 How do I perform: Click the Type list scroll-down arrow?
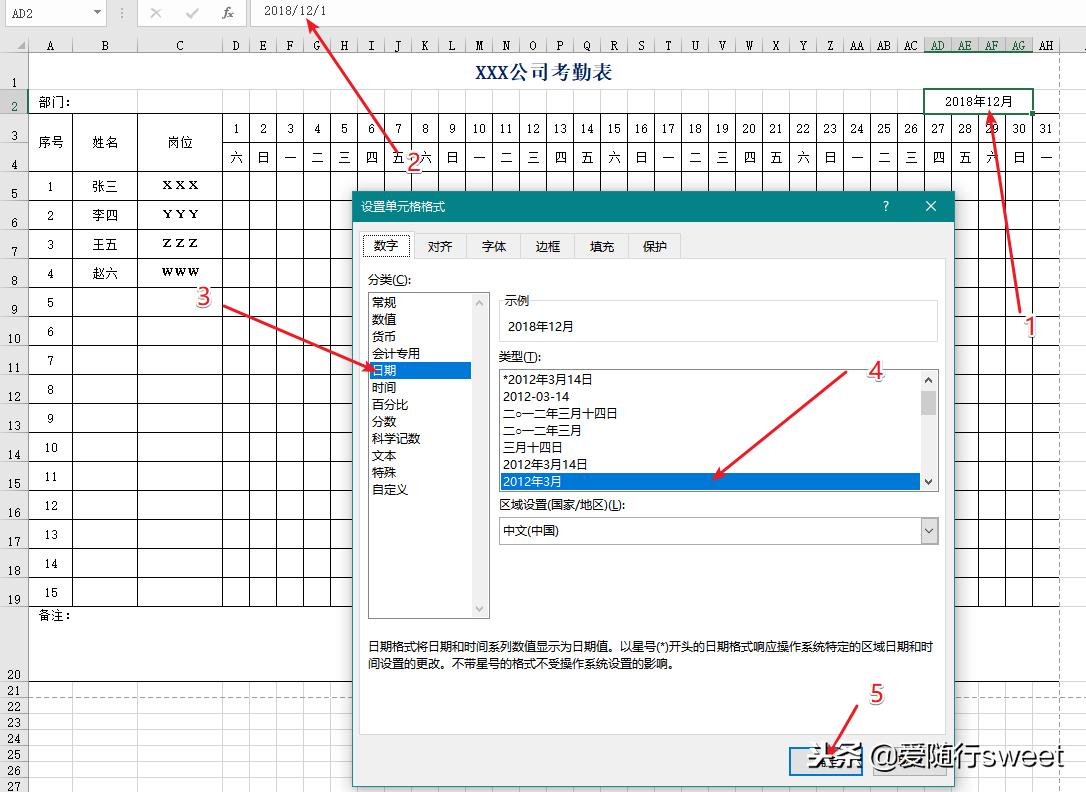click(x=928, y=481)
